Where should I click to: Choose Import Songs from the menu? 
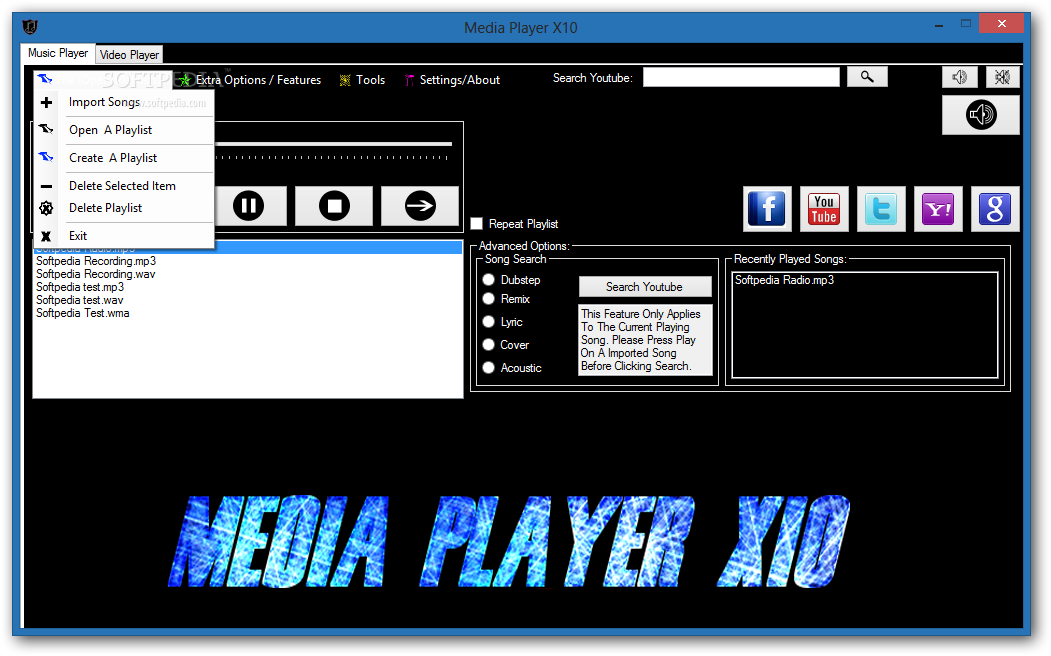124,103
